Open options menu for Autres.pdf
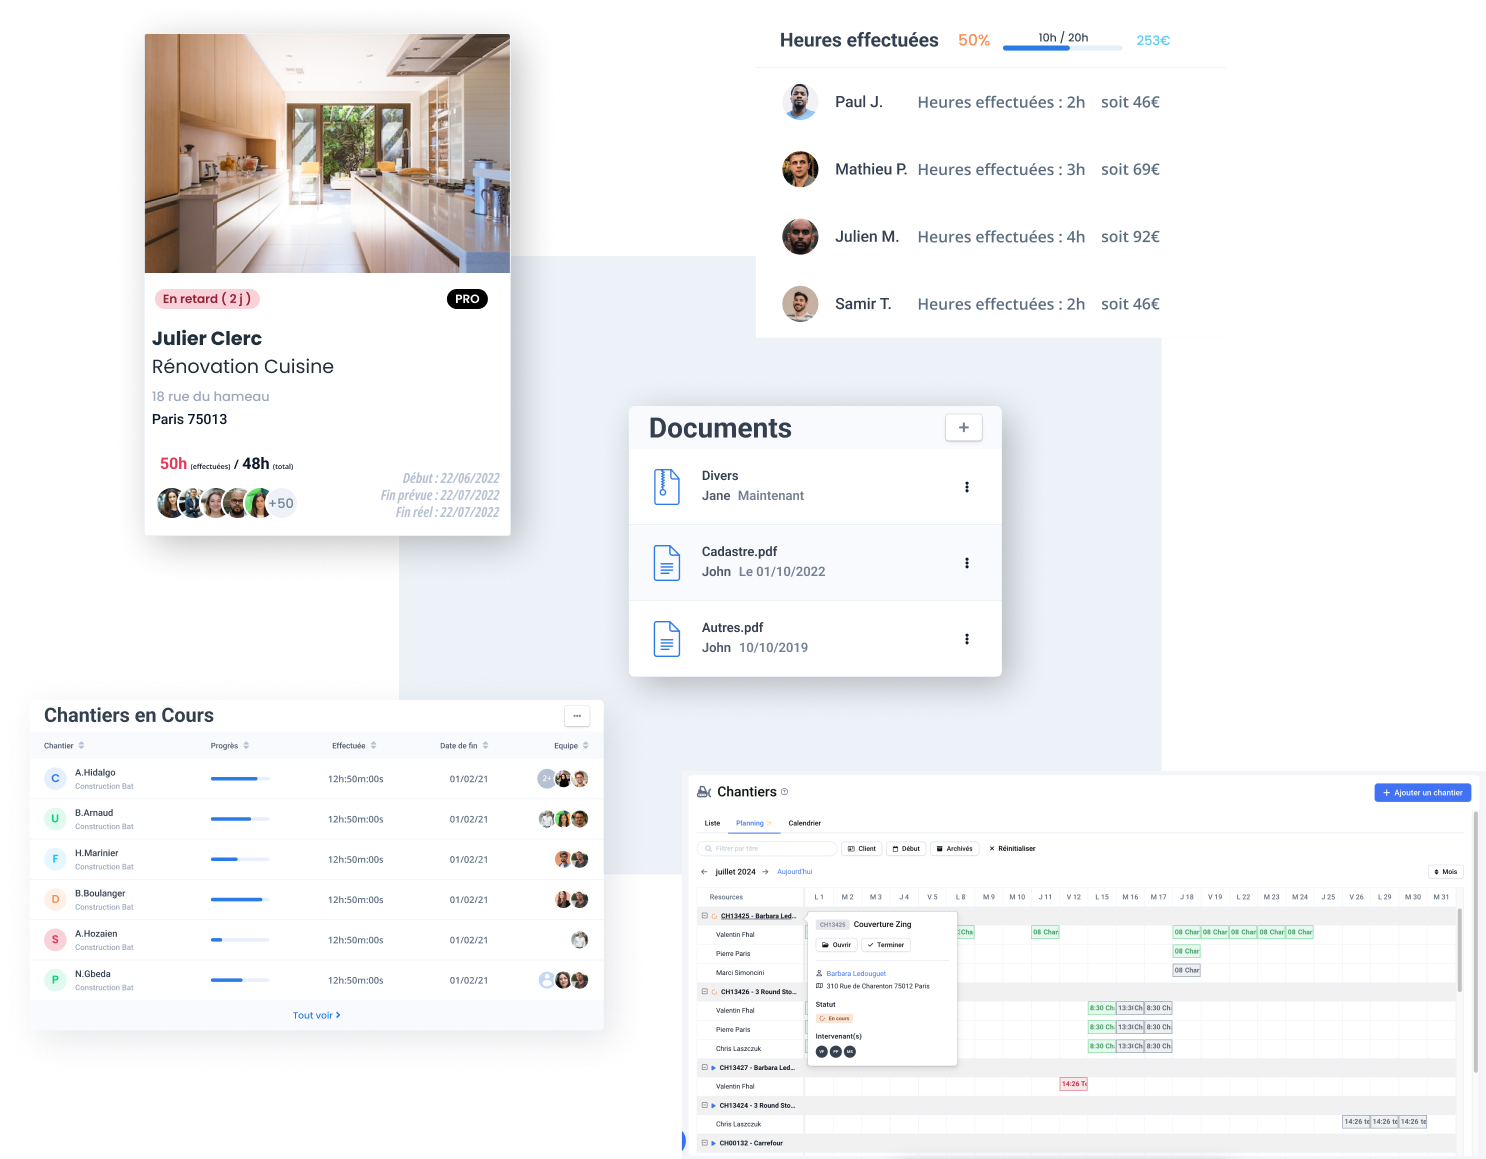The image size is (1486, 1159). (966, 639)
